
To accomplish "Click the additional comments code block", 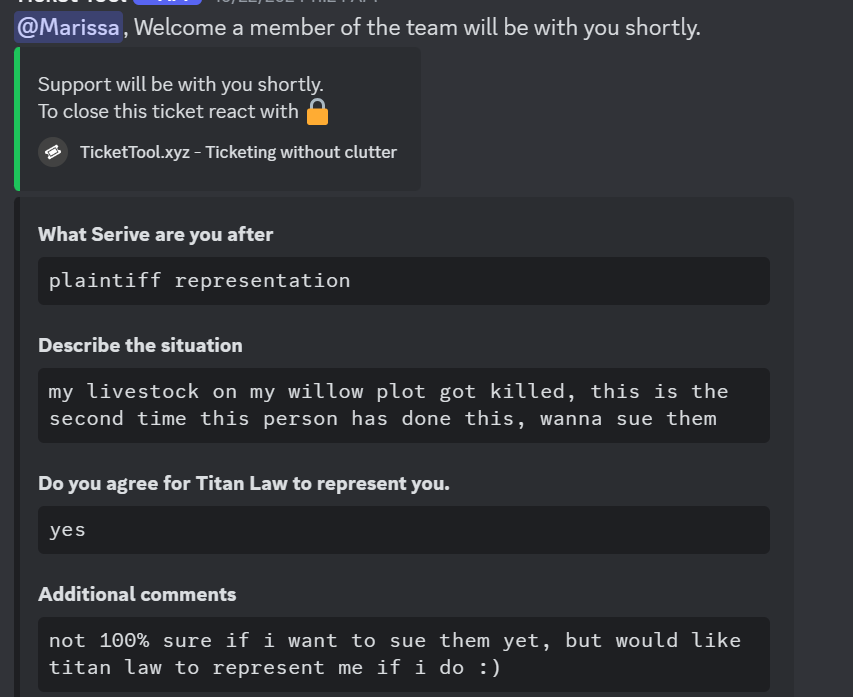I will 404,655.
